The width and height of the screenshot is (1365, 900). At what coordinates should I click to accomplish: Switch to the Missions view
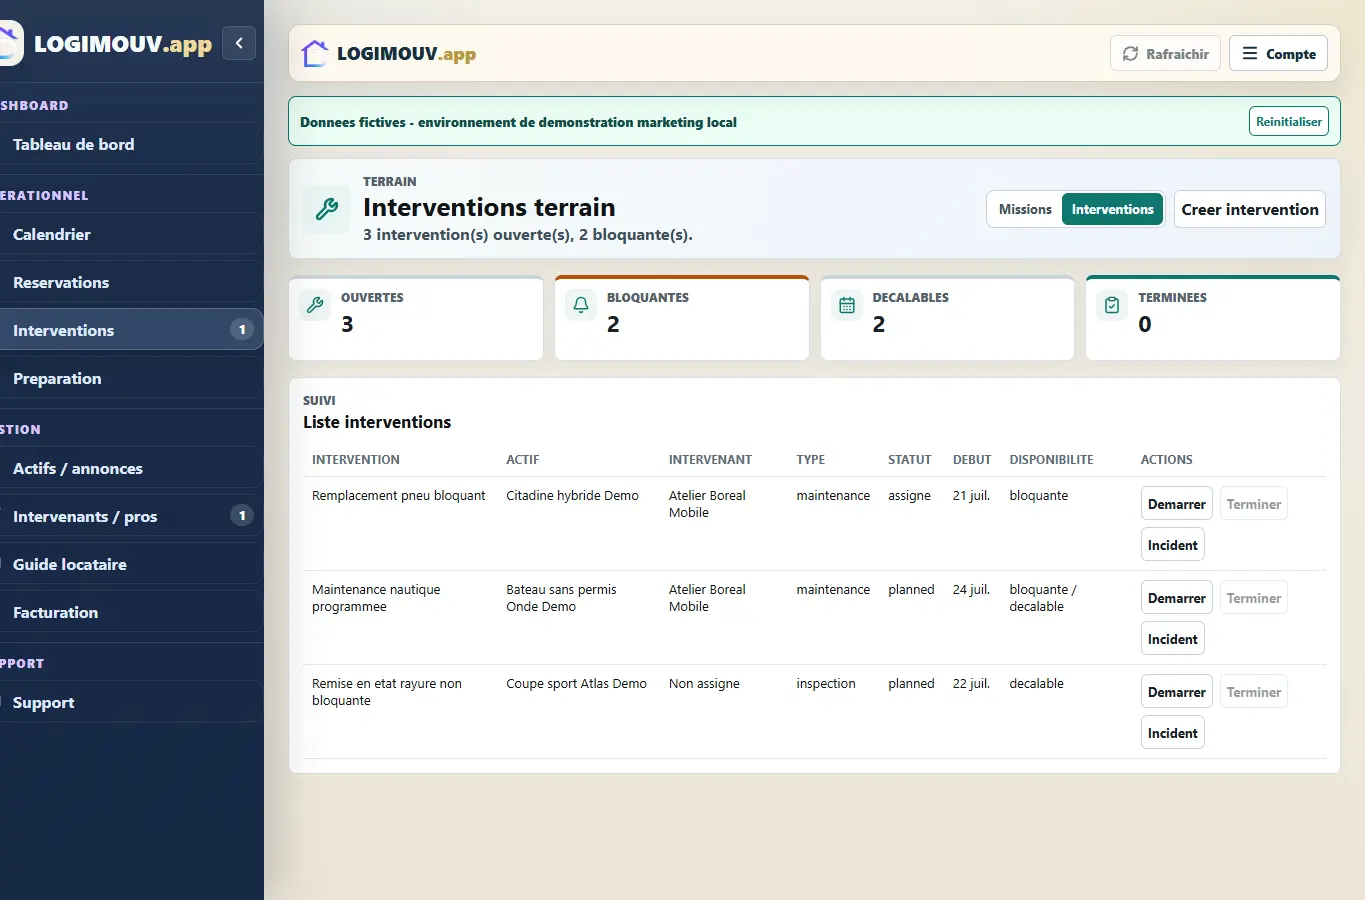[1025, 209]
